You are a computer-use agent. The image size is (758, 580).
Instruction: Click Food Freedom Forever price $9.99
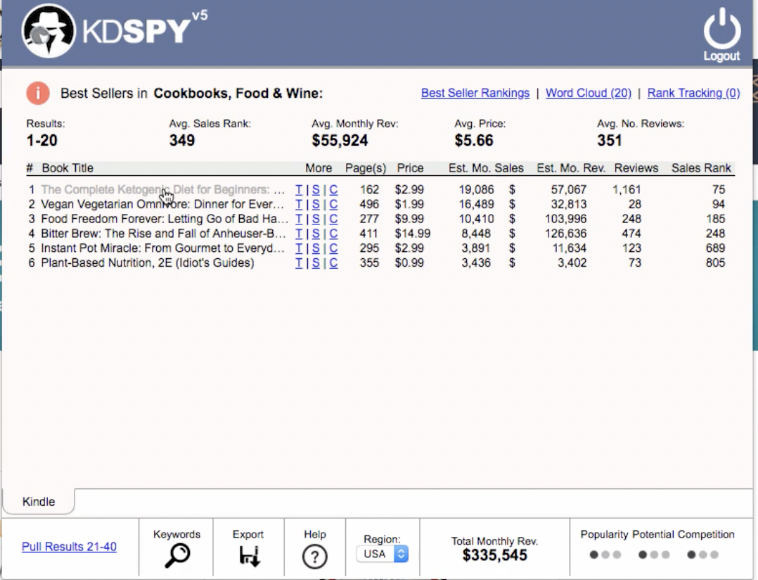coord(409,219)
